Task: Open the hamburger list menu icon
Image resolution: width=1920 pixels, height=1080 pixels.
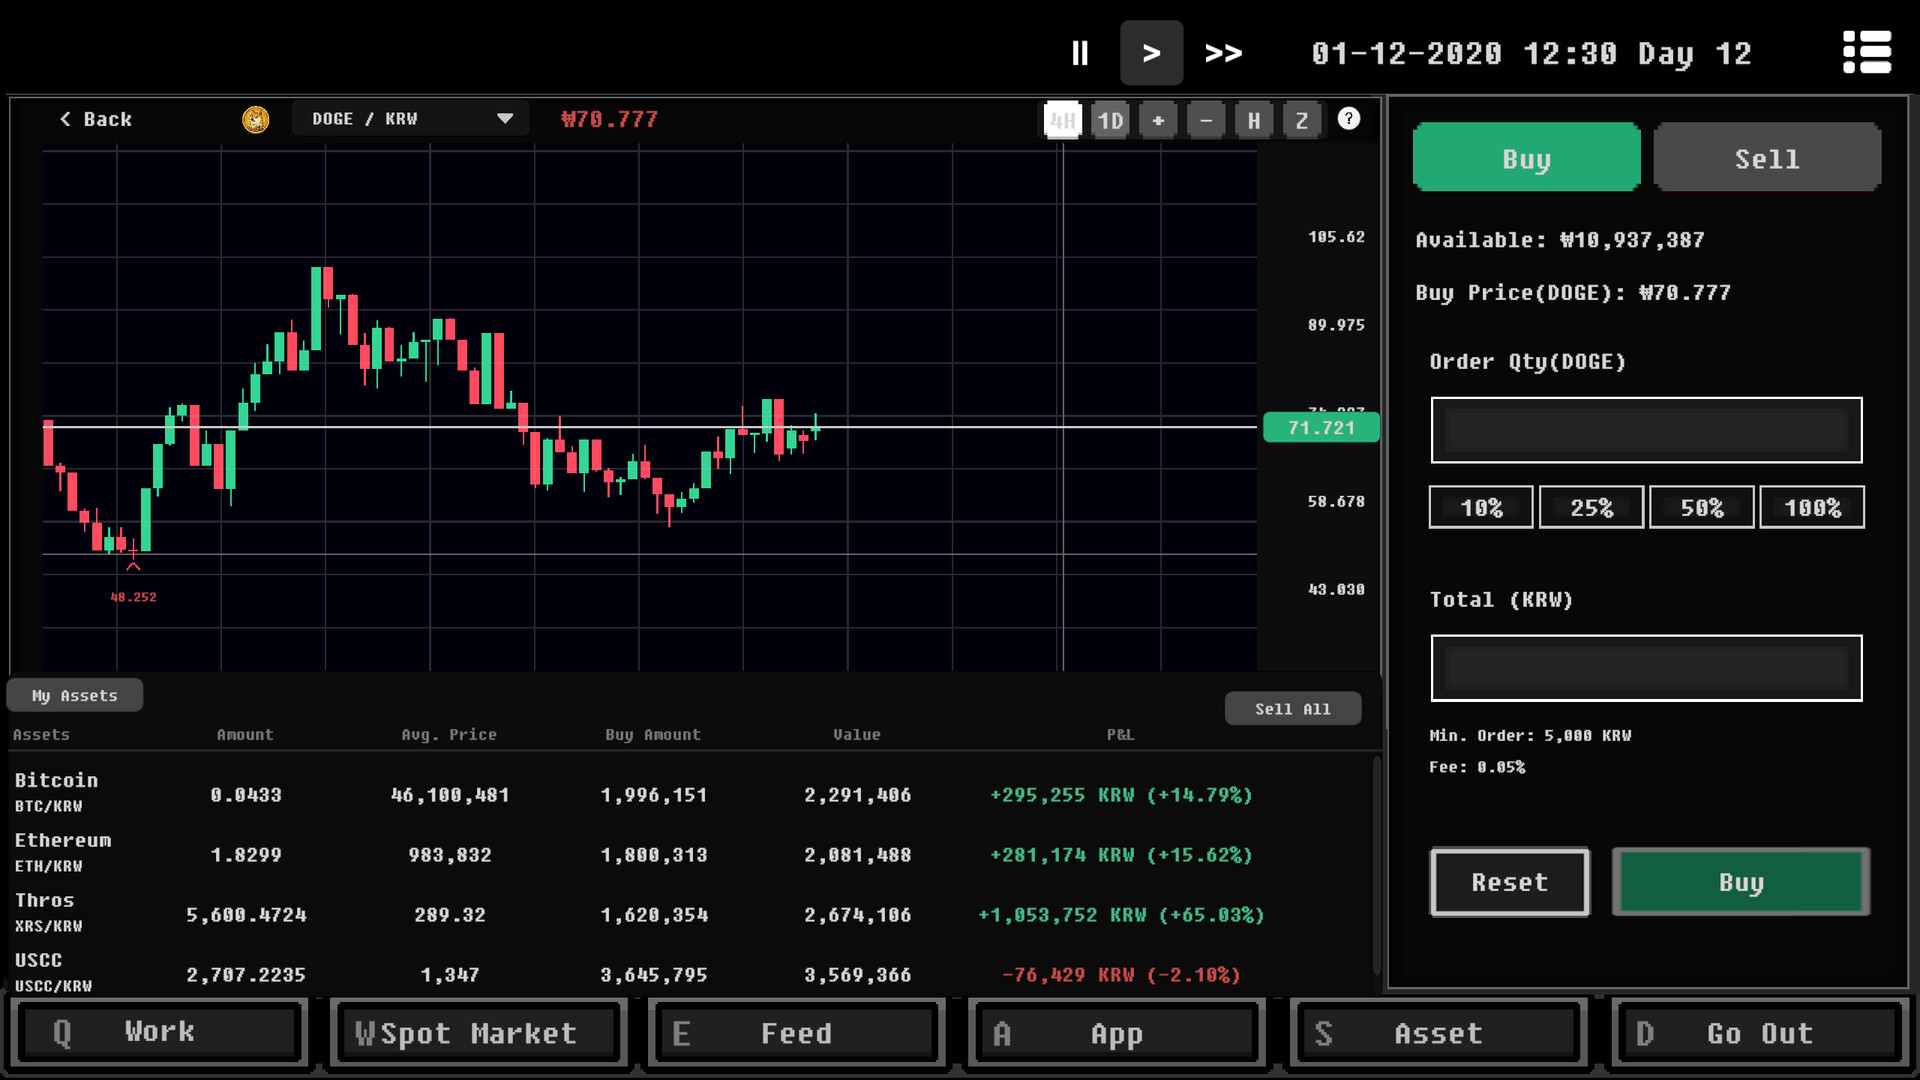Action: point(1866,52)
